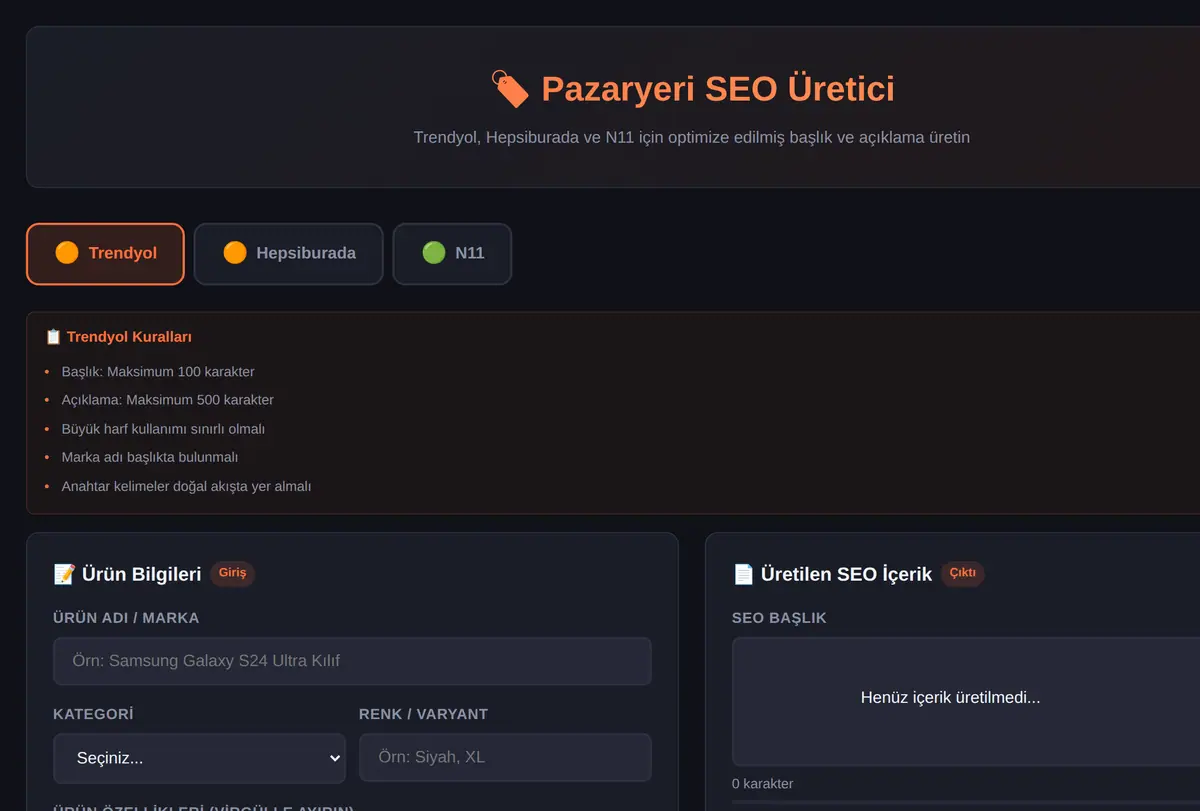
Task: Click the document icon beside Üretilen SEO İçerik
Action: click(743, 574)
